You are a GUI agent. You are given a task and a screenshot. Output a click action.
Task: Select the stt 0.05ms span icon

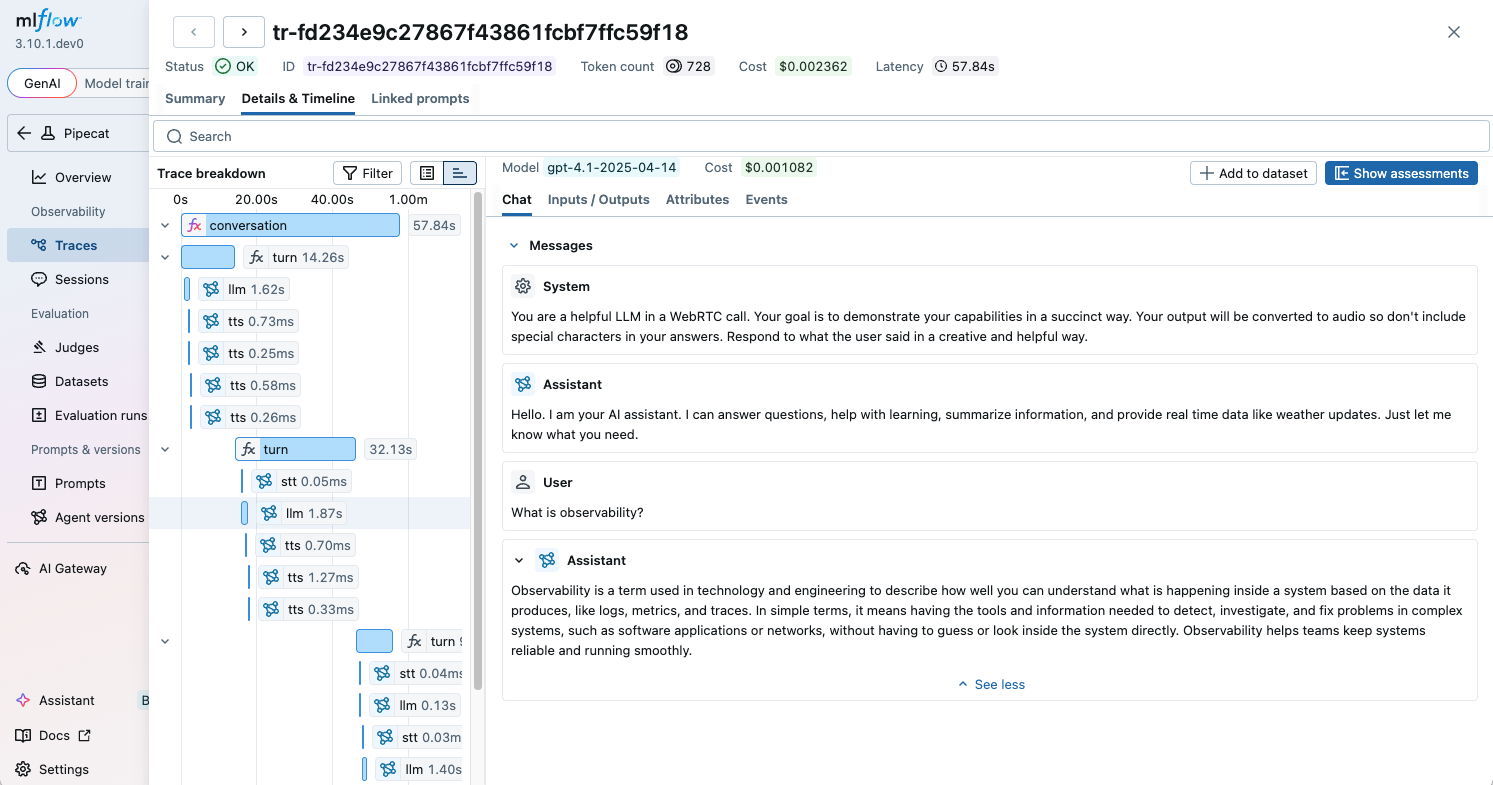pos(264,481)
